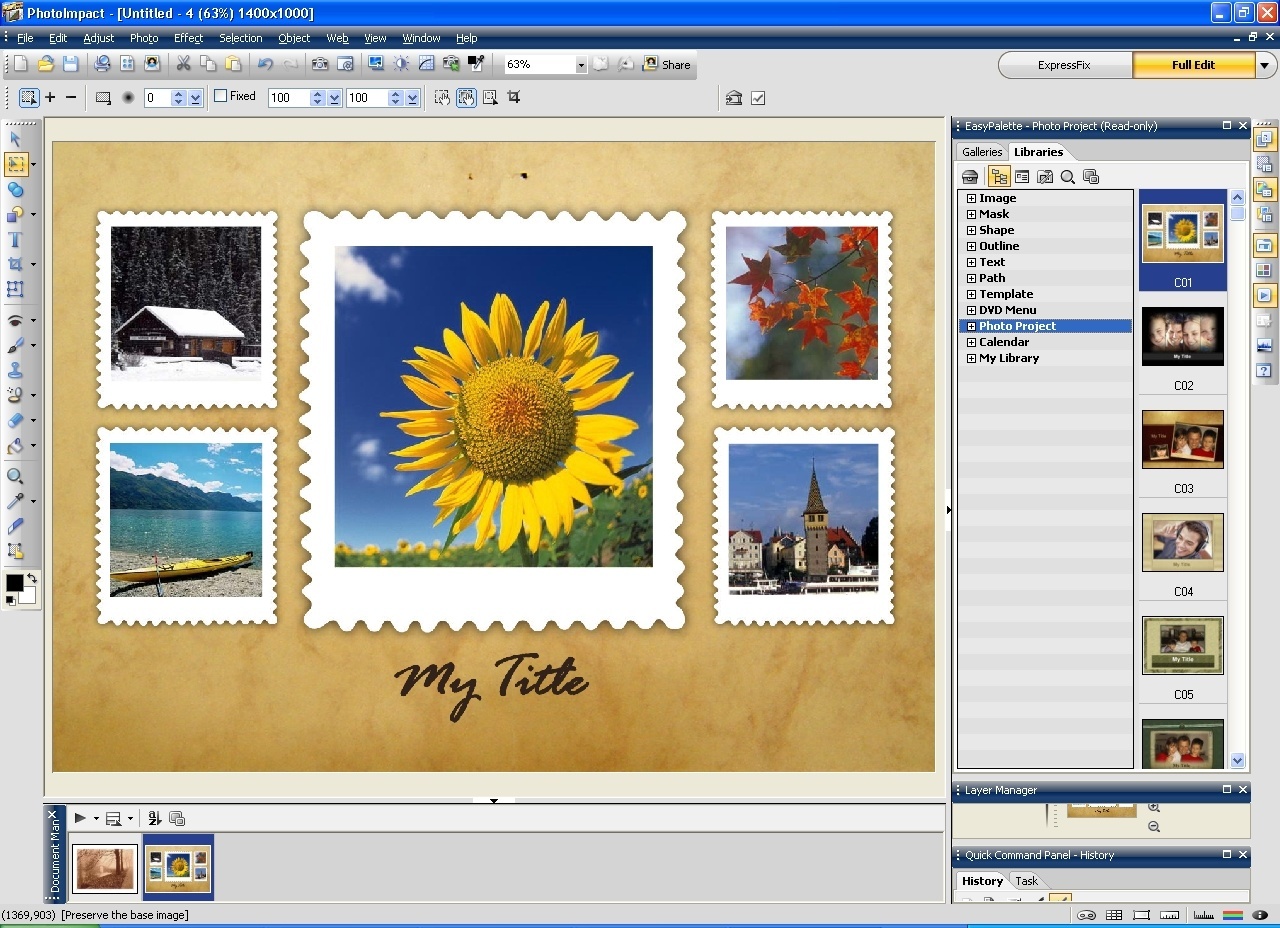Screen dimensions: 1280x928
Task: Select the Zoom magnifier tool
Action: (x=15, y=477)
